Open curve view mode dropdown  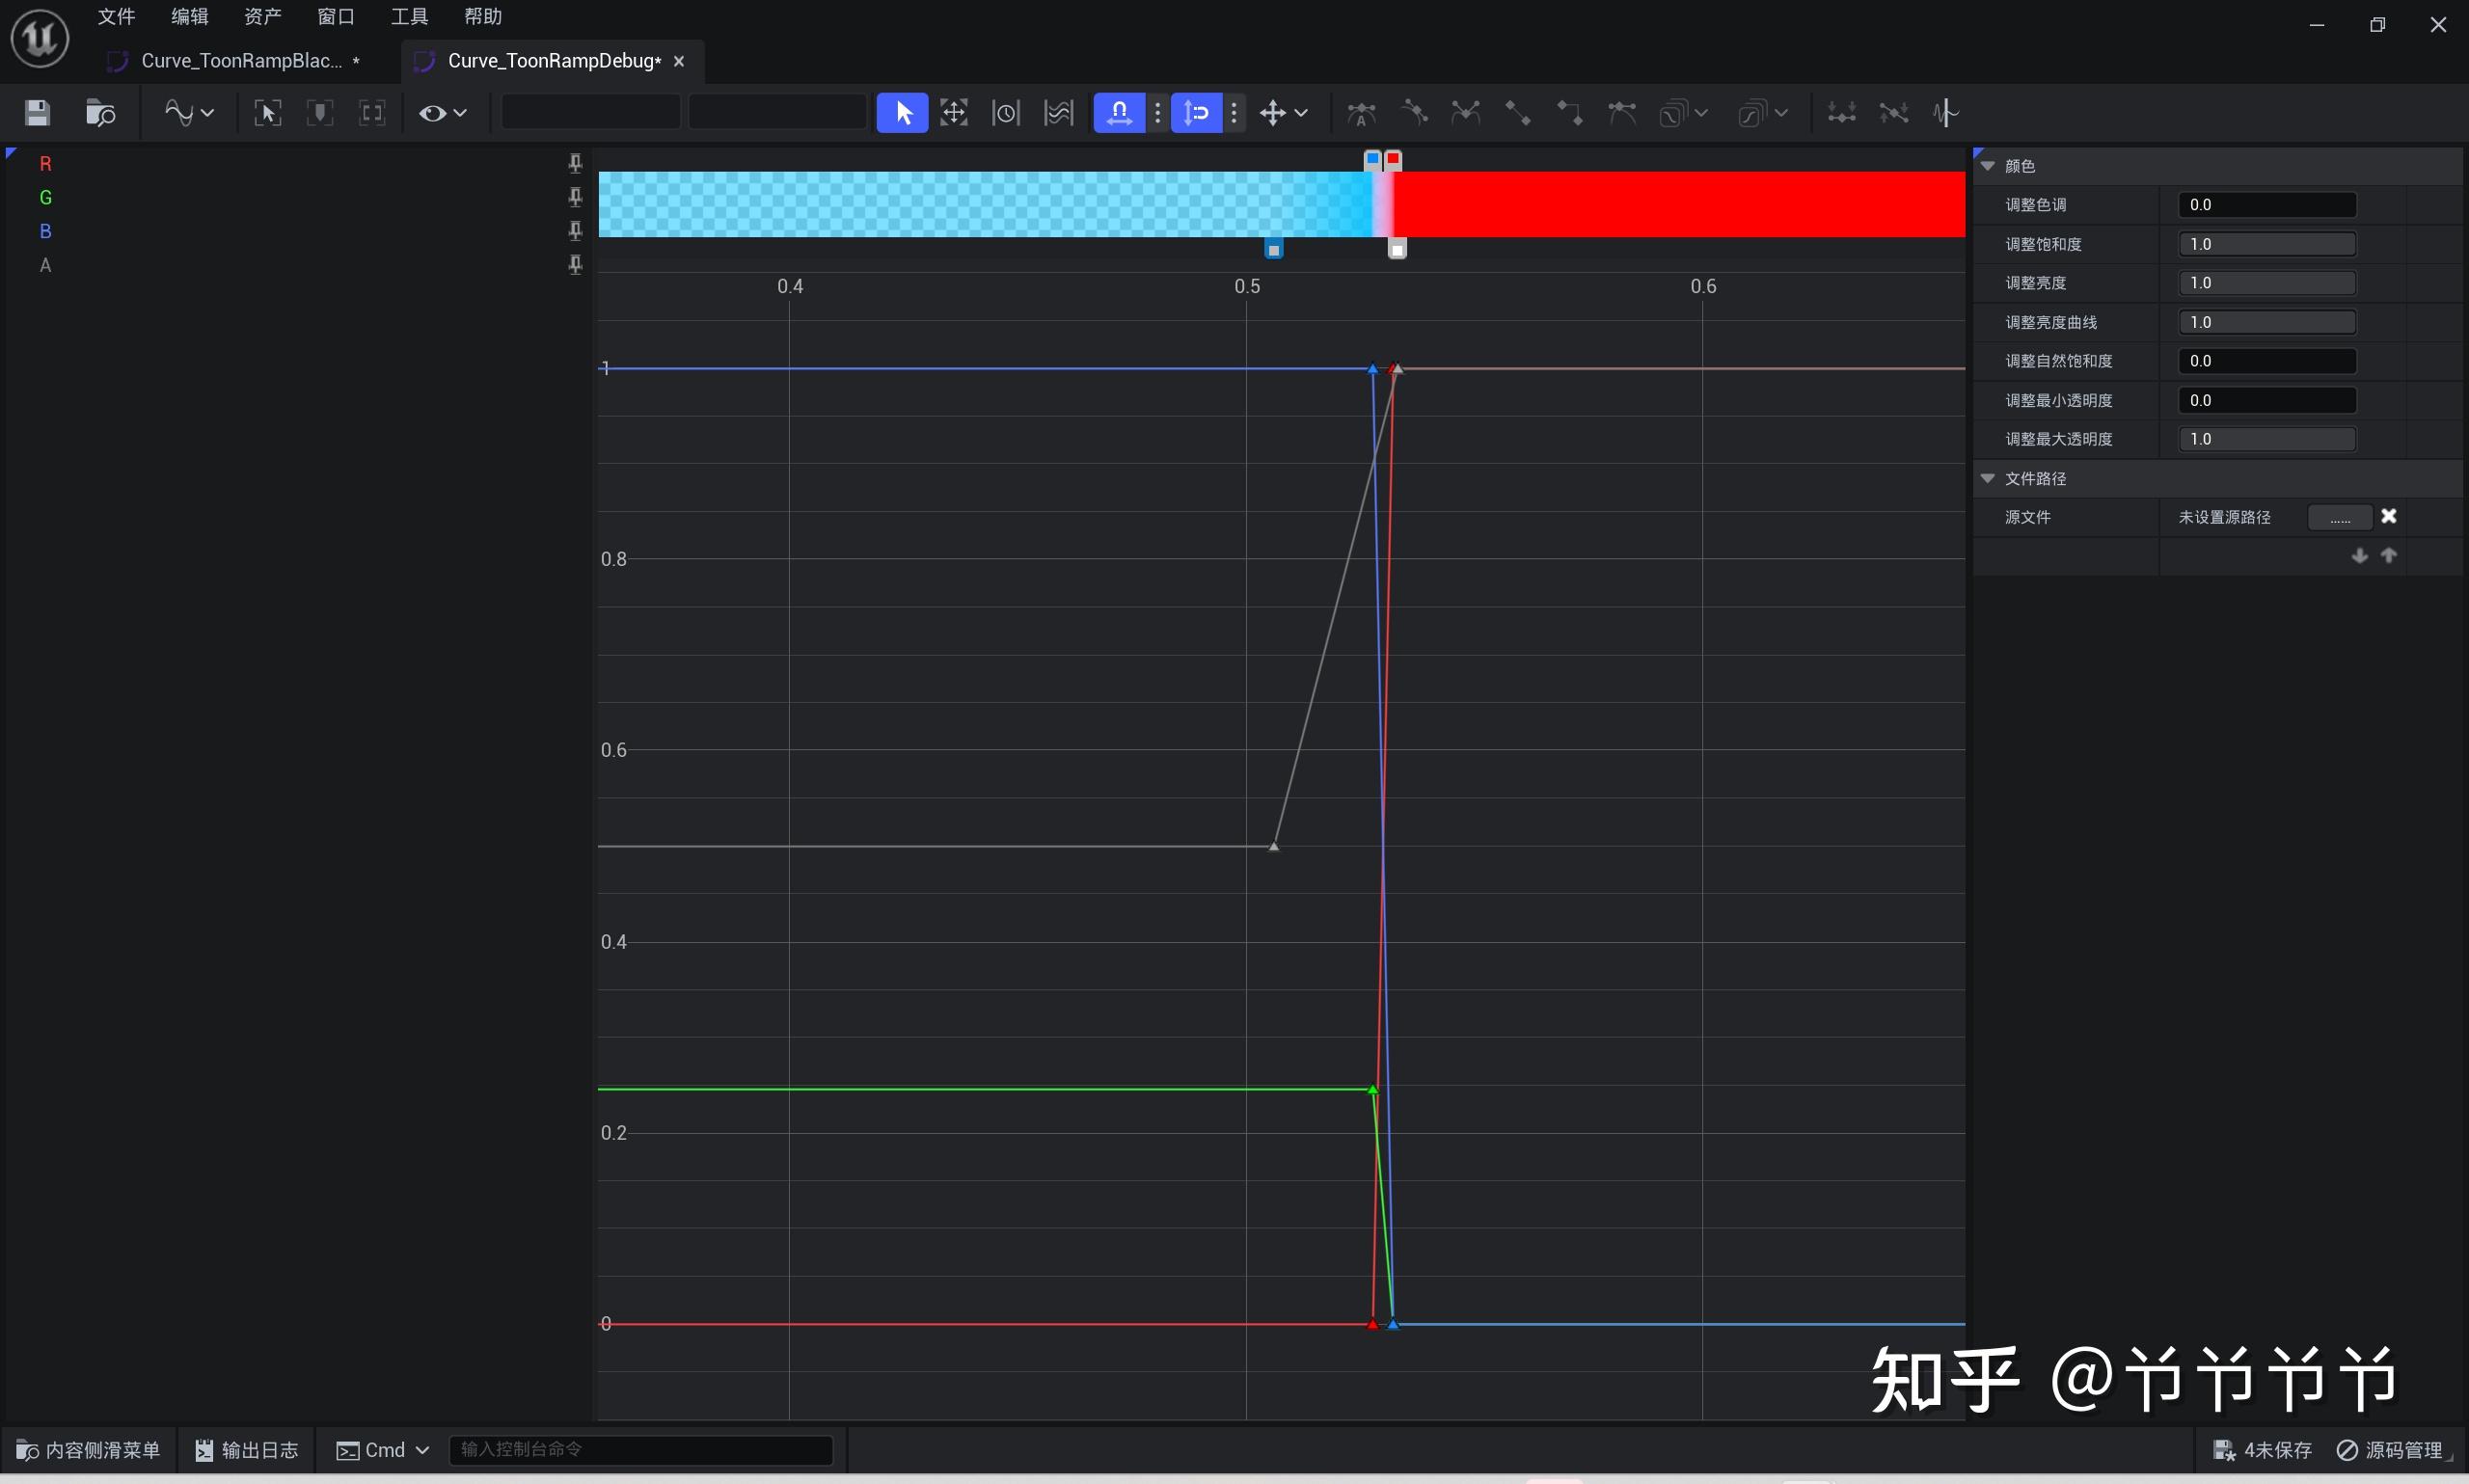pyautogui.click(x=189, y=112)
